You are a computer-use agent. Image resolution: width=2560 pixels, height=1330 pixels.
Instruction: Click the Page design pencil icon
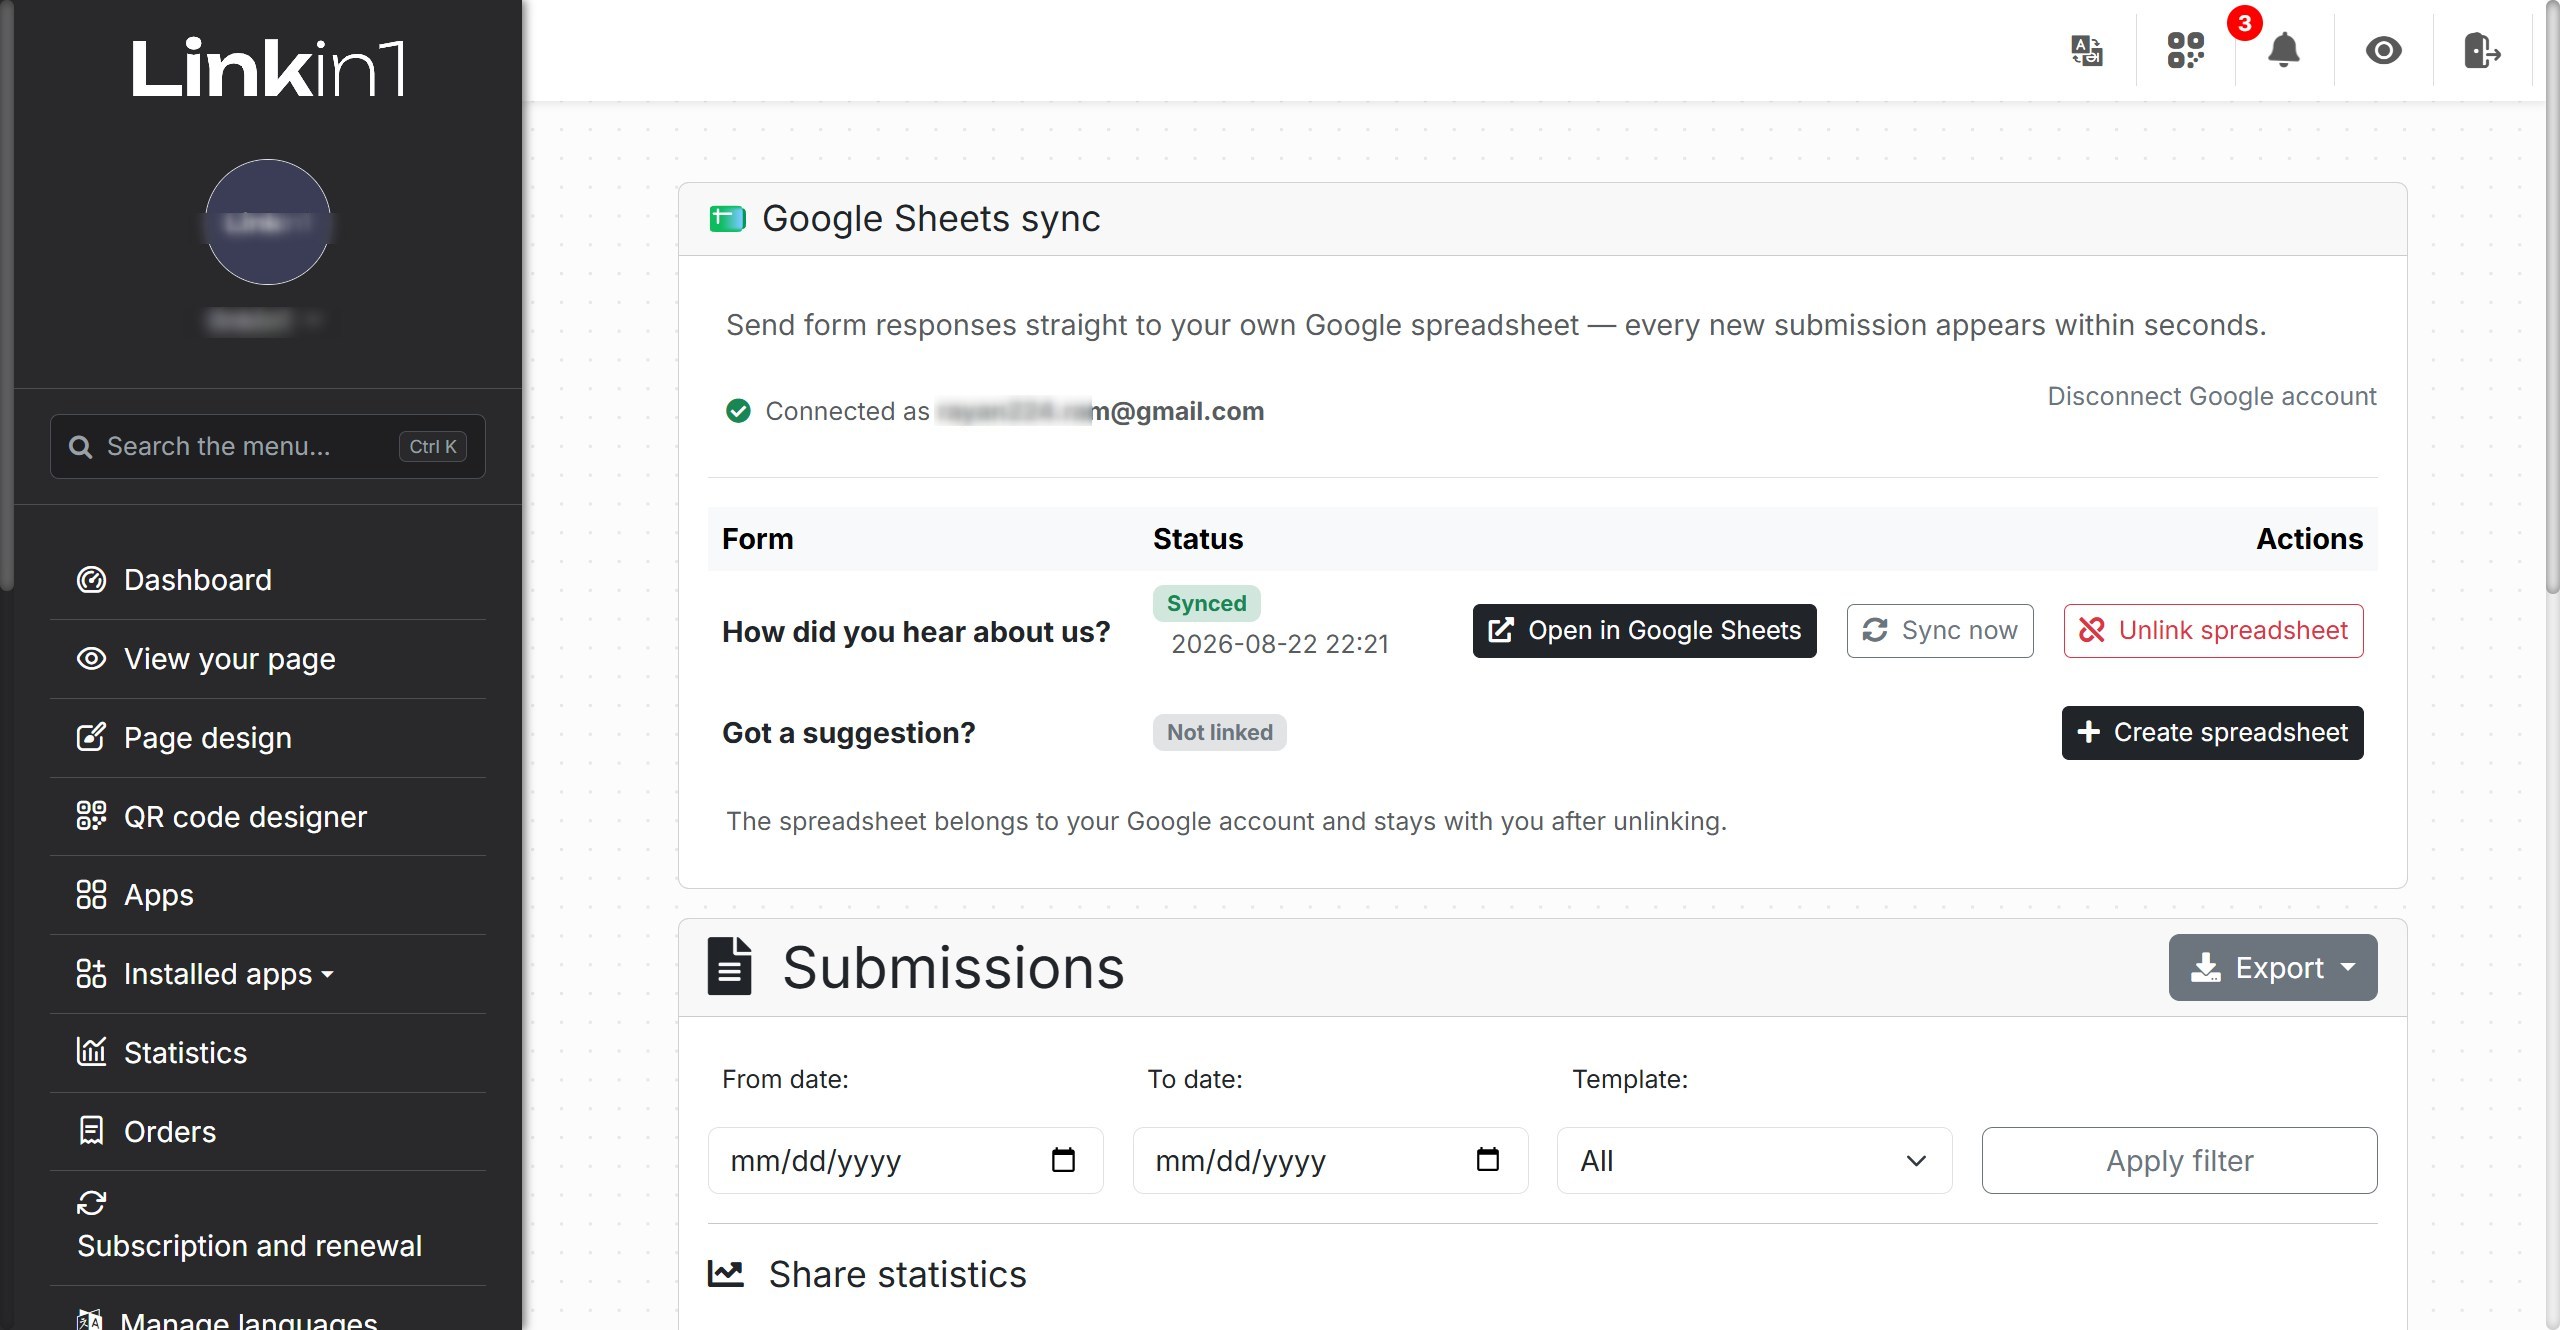(91, 737)
